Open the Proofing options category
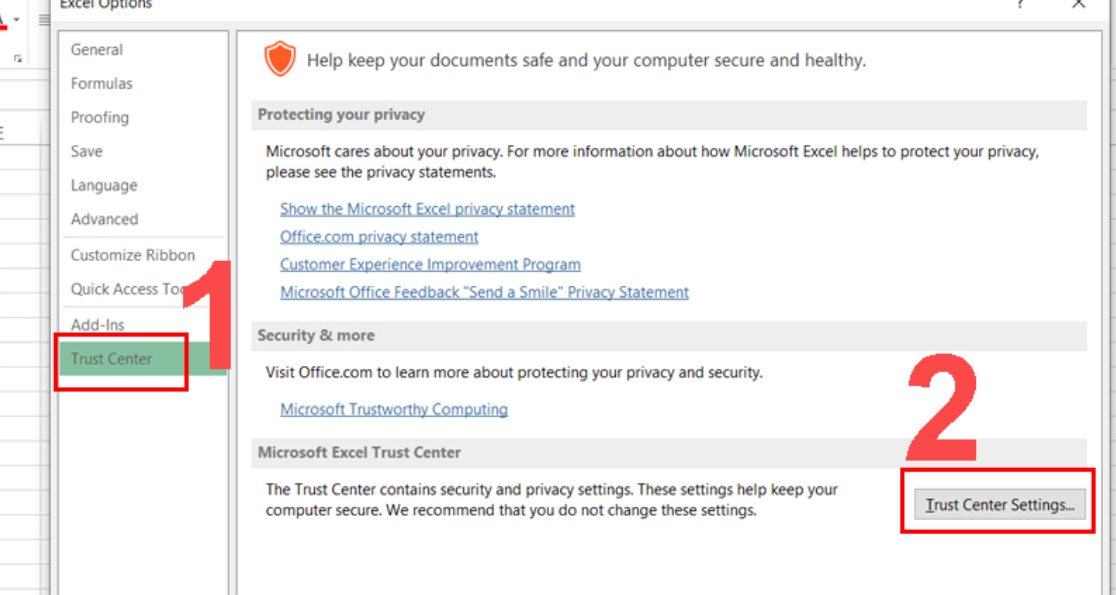Viewport: 1116px width, 595px height. pos(99,117)
